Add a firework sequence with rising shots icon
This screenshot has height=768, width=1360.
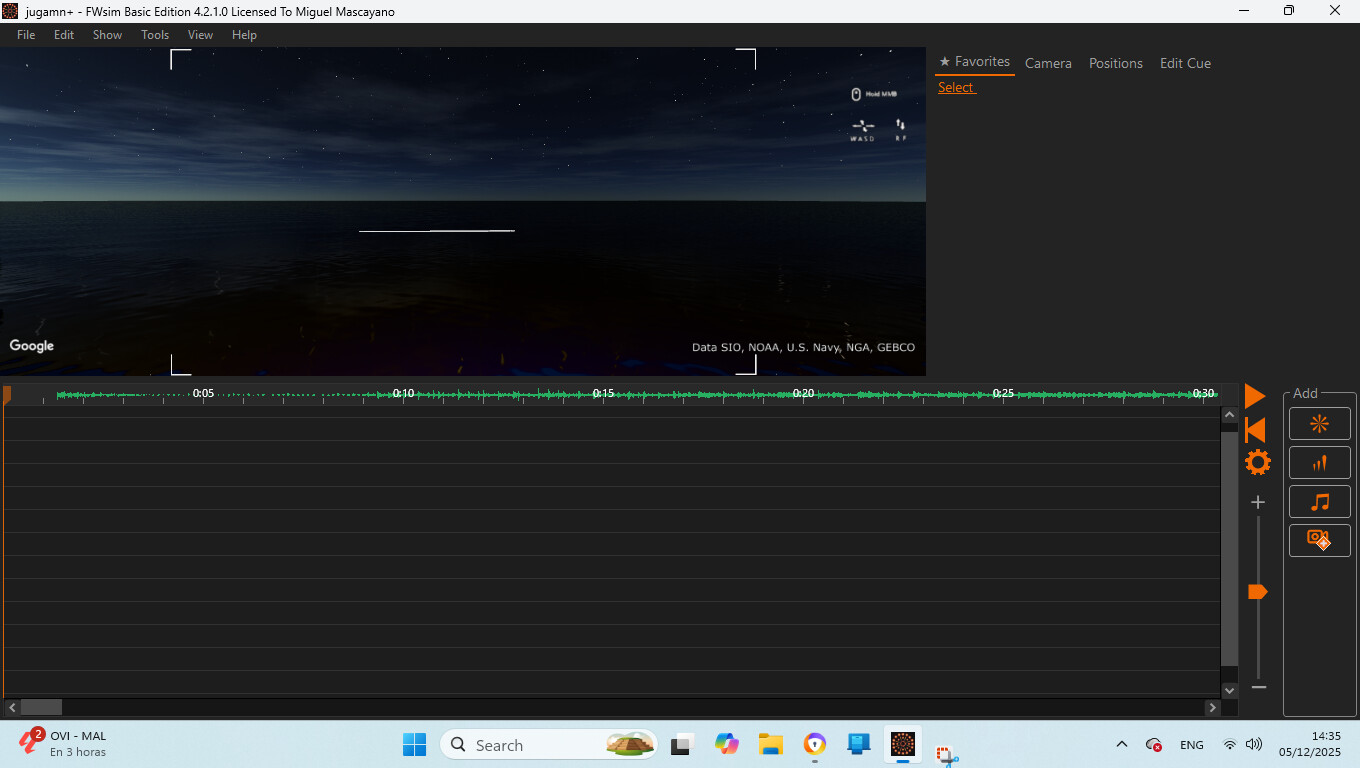1319,463
